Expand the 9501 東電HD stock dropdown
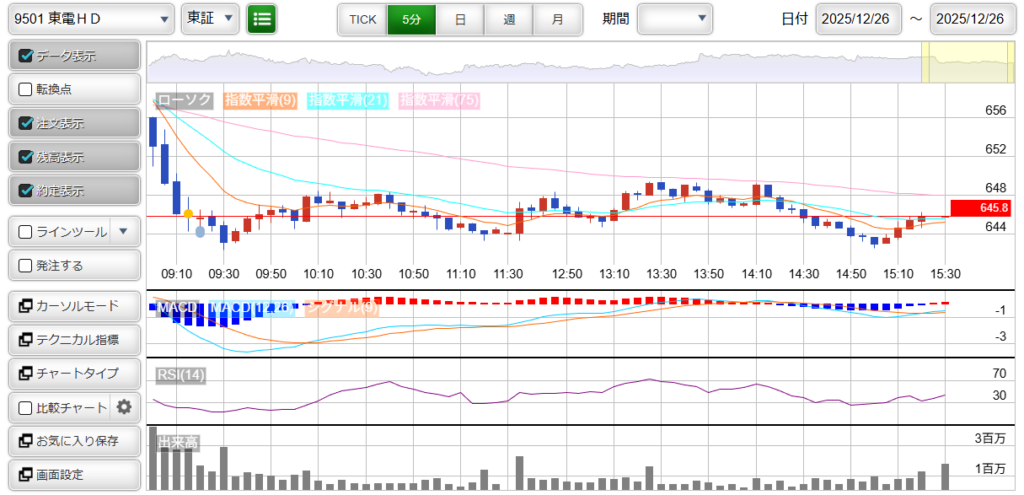The width and height of the screenshot is (1024, 495). coord(91,18)
